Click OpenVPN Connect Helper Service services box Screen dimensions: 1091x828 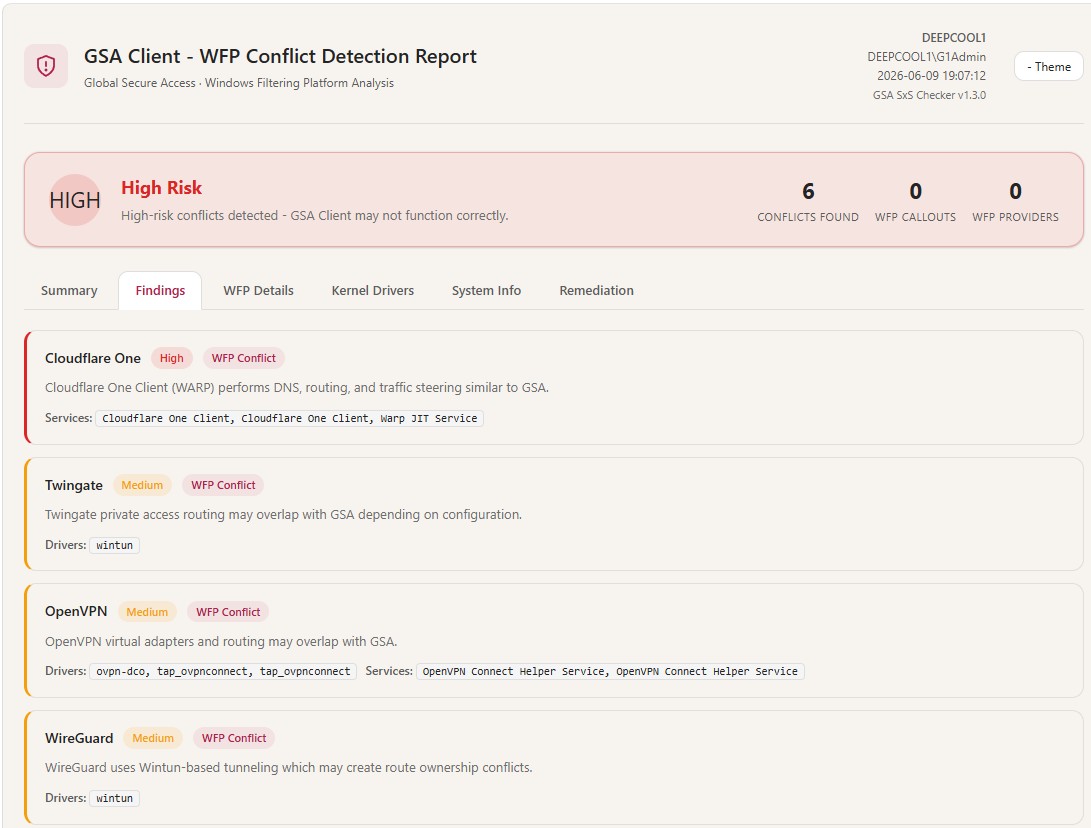(610, 671)
